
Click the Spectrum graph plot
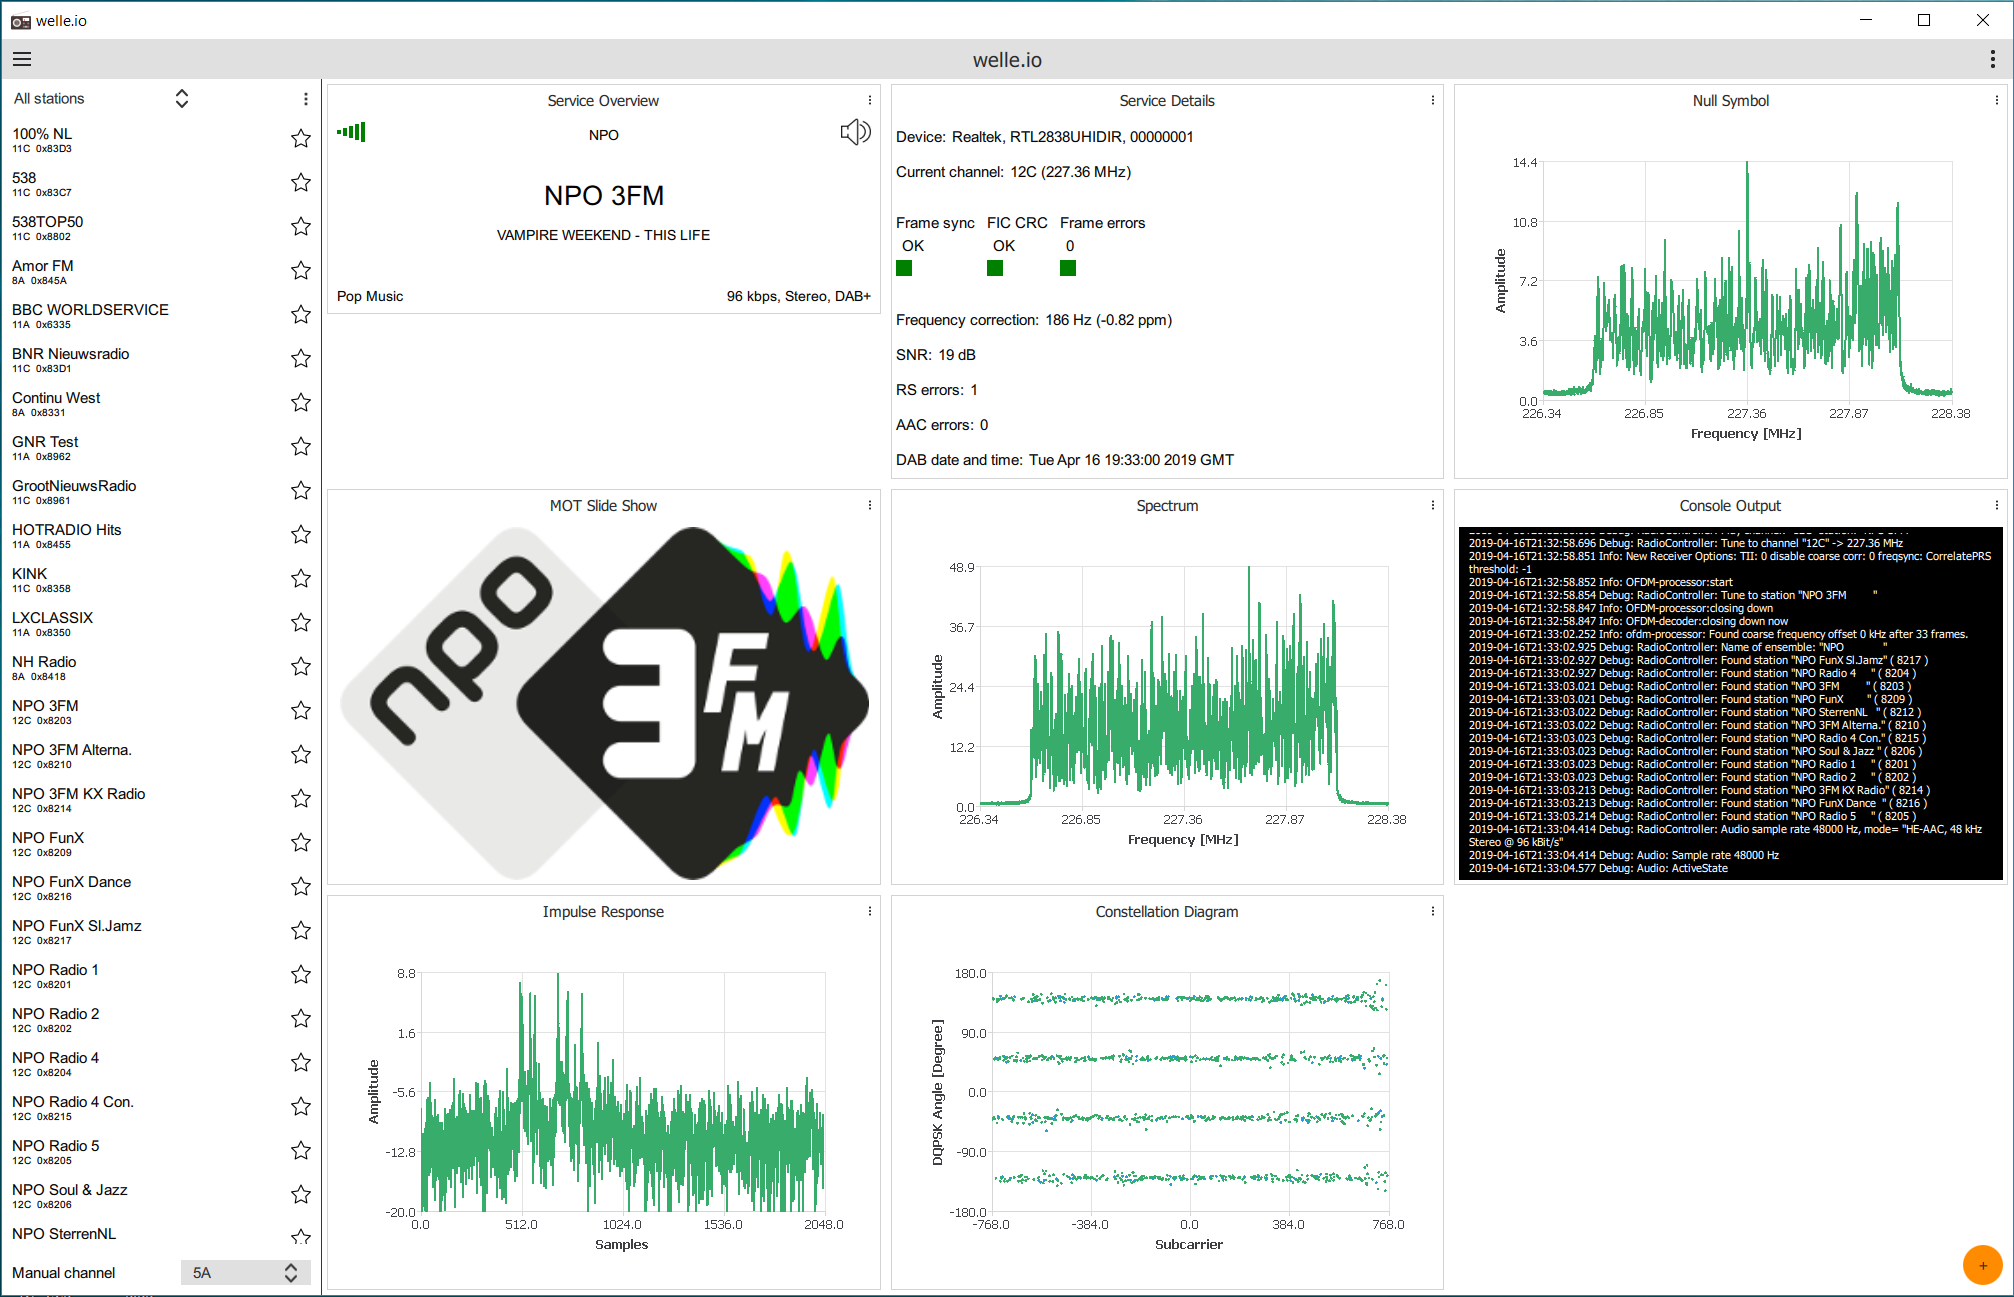tap(1184, 685)
